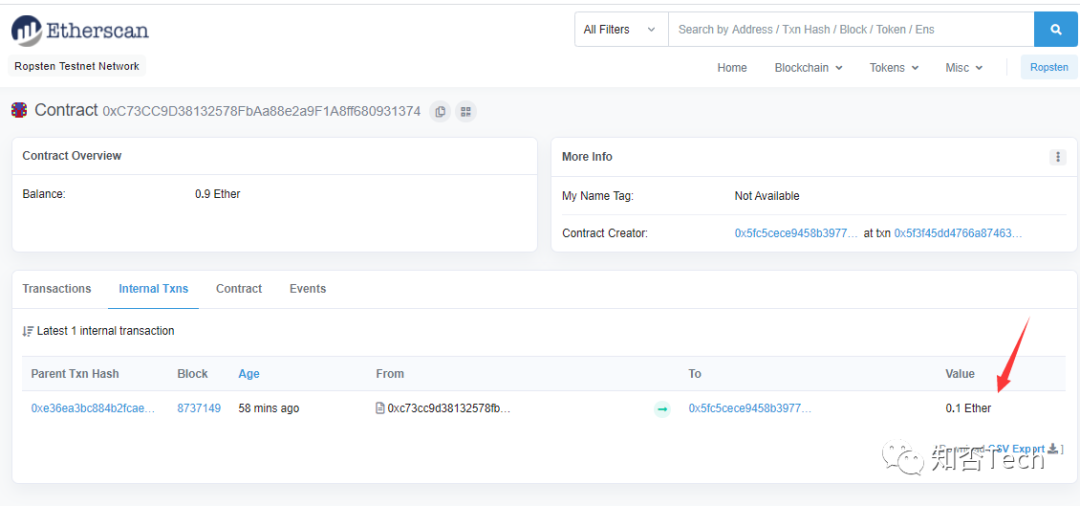Open block 8737149
Viewport: 1080px width, 506px height.
pyautogui.click(x=199, y=408)
